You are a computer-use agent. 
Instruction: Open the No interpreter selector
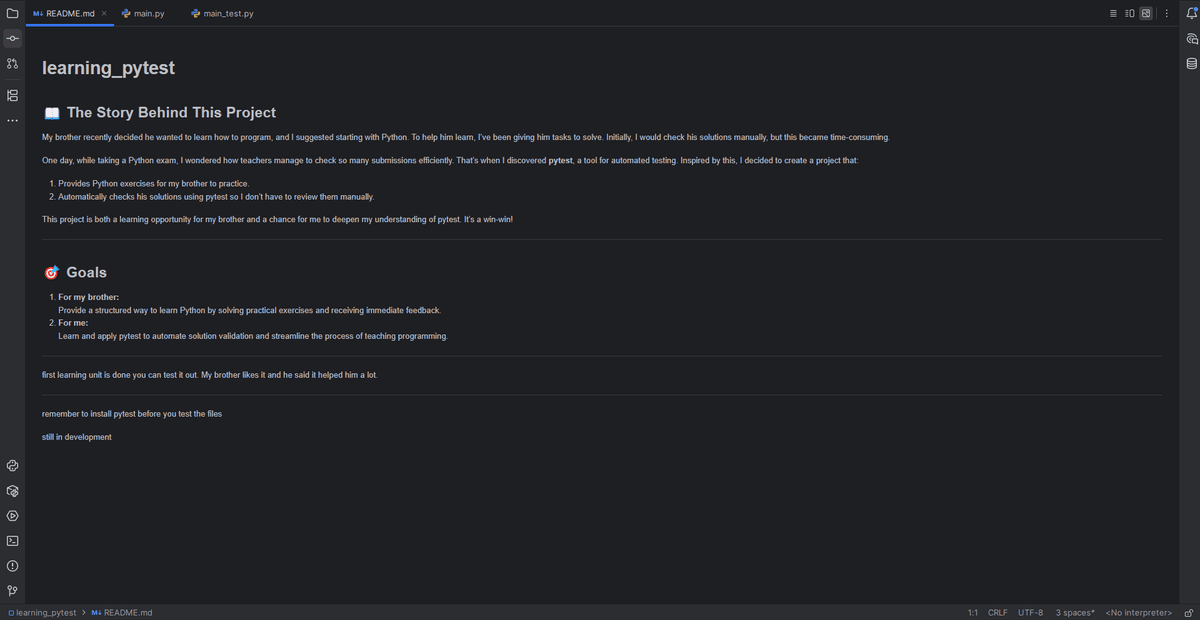click(x=1138, y=612)
